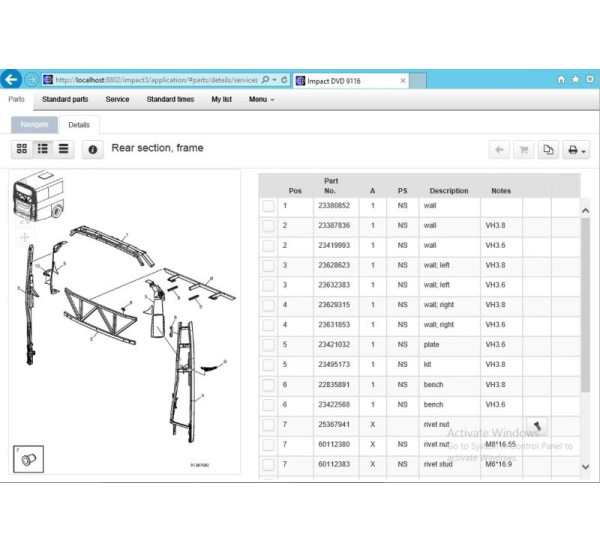600x553 pixels.
Task: Click the copy documents icon
Action: (x=548, y=150)
